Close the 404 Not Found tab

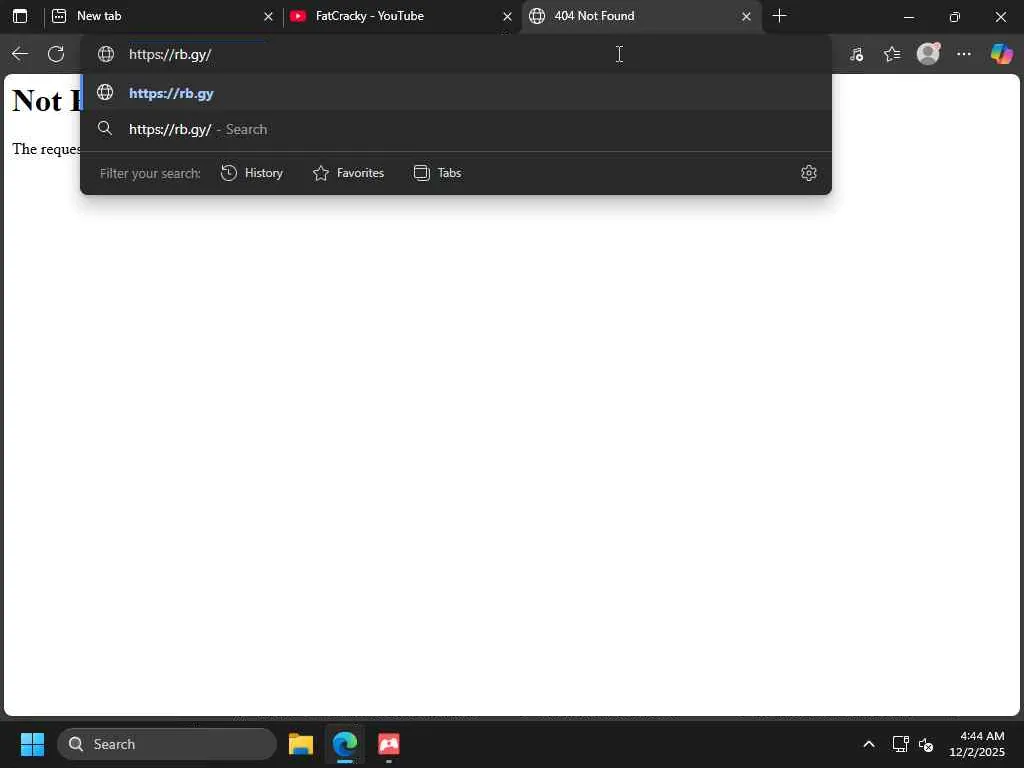pyautogui.click(x=746, y=16)
